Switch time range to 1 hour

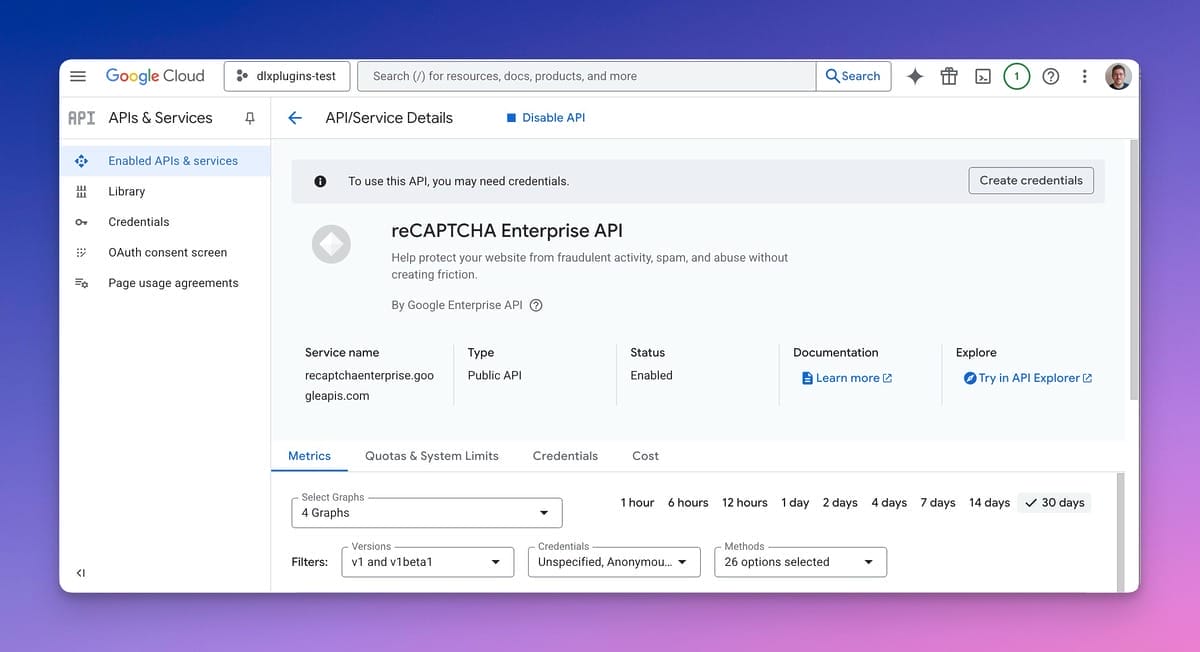(637, 502)
